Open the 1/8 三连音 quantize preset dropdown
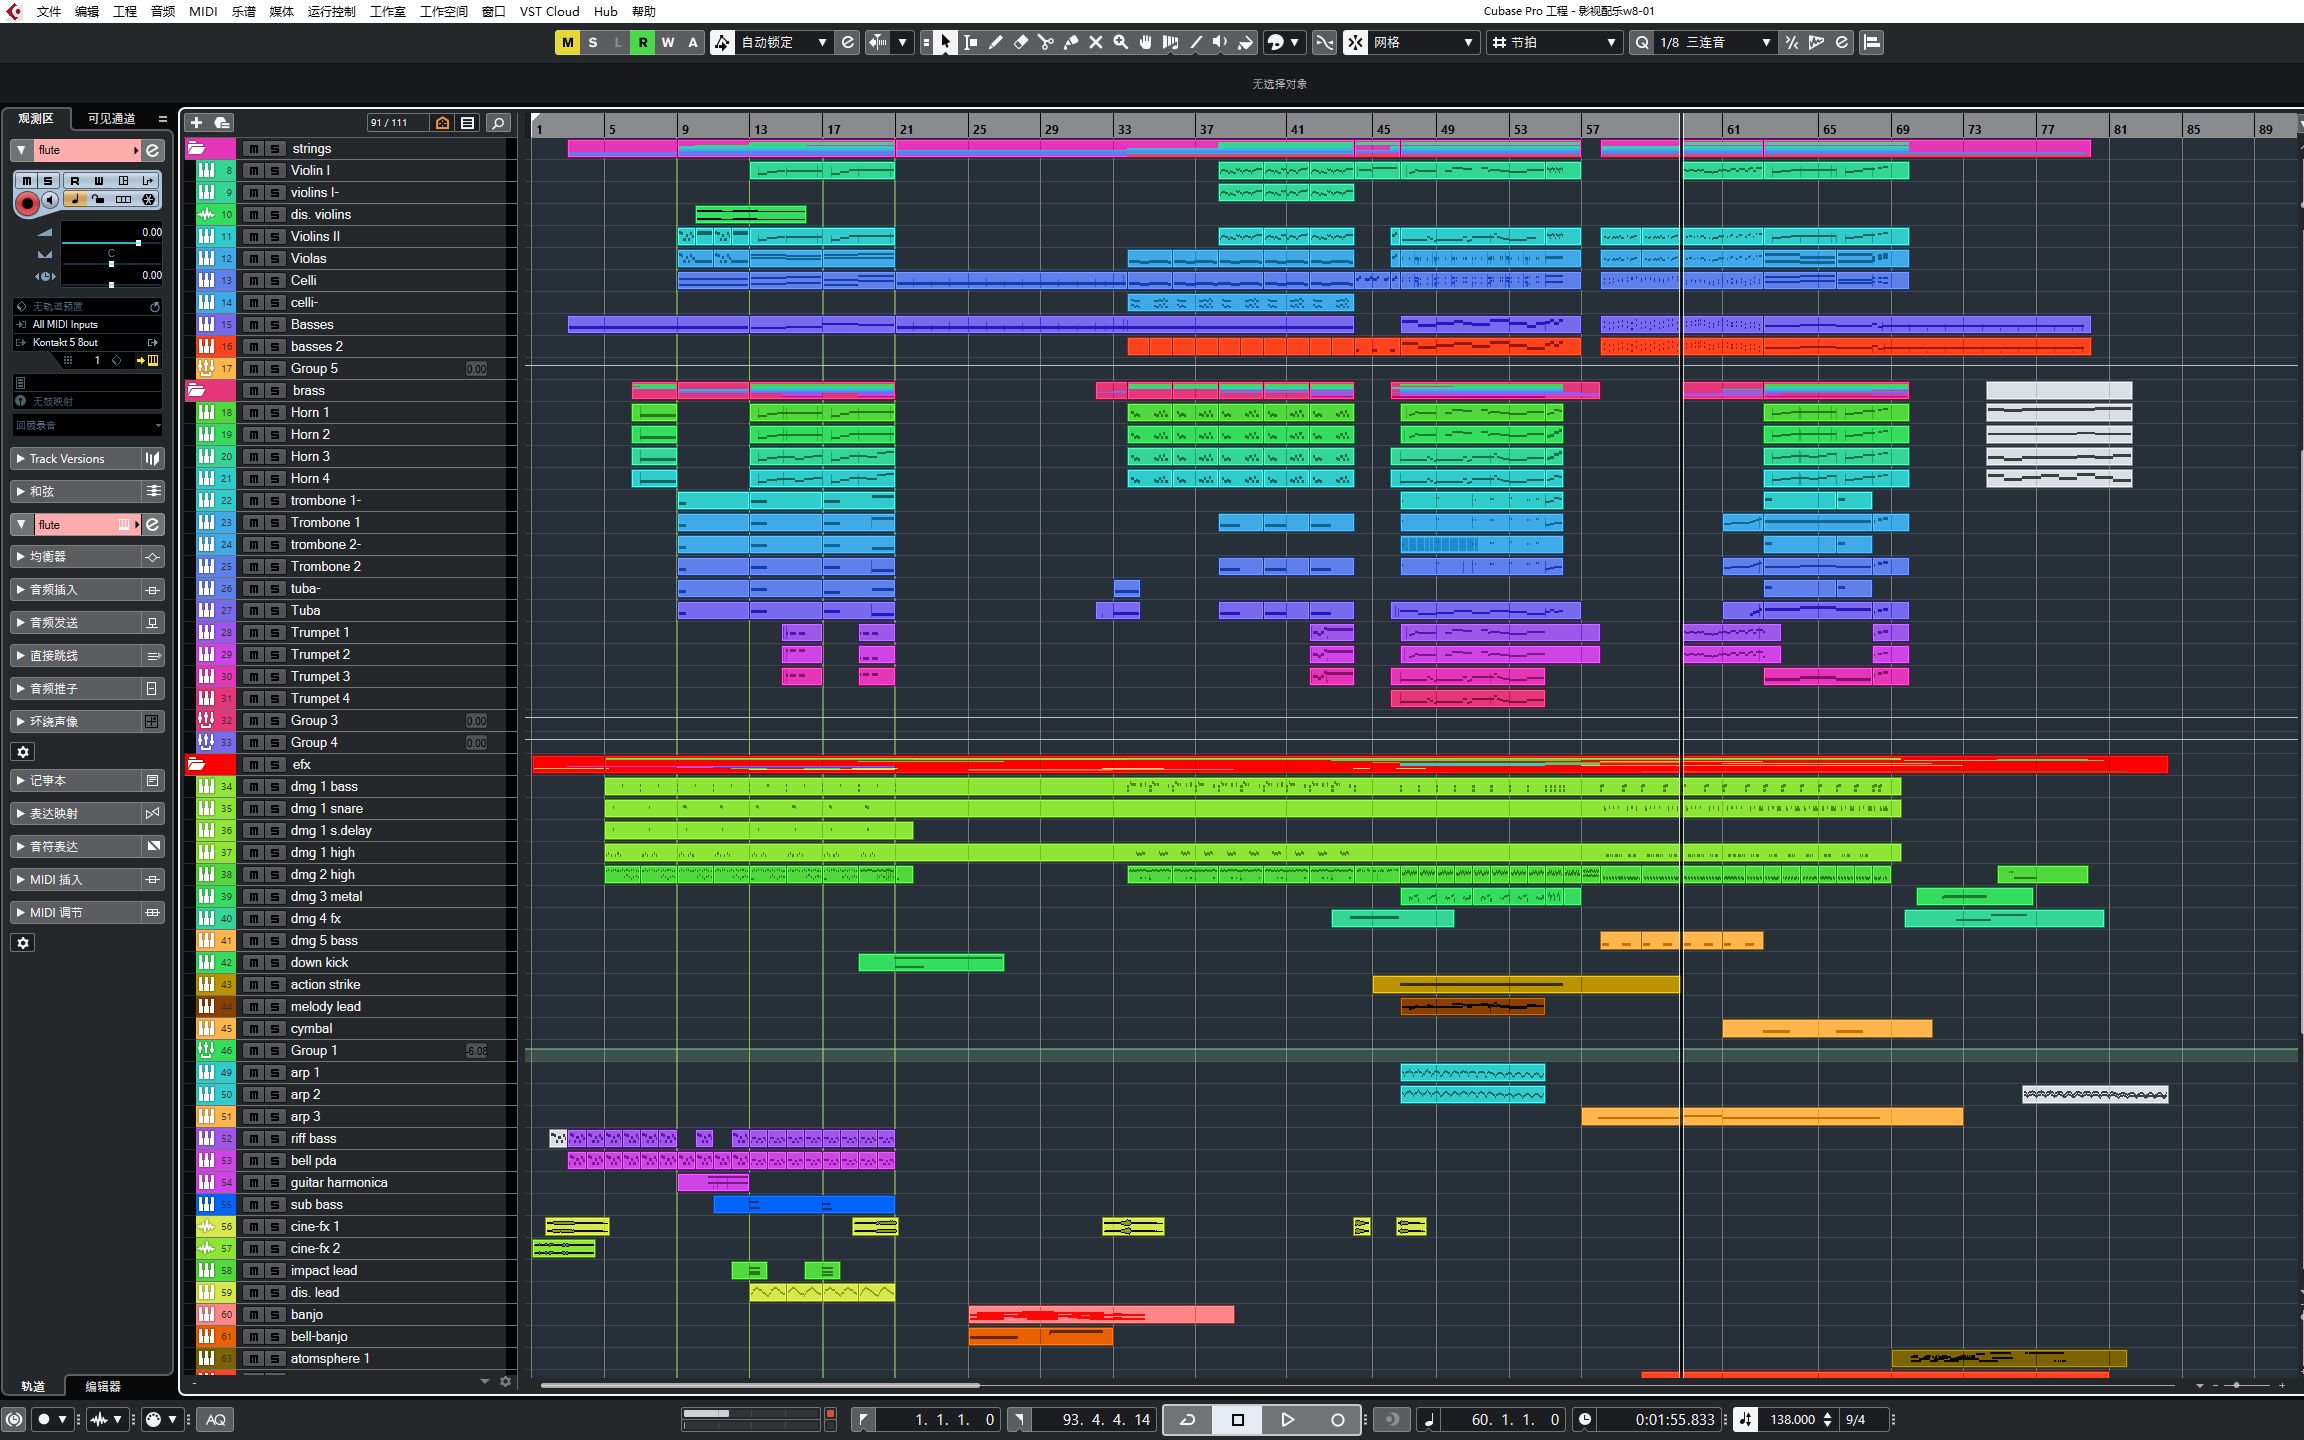The image size is (2304, 1440). (1714, 42)
